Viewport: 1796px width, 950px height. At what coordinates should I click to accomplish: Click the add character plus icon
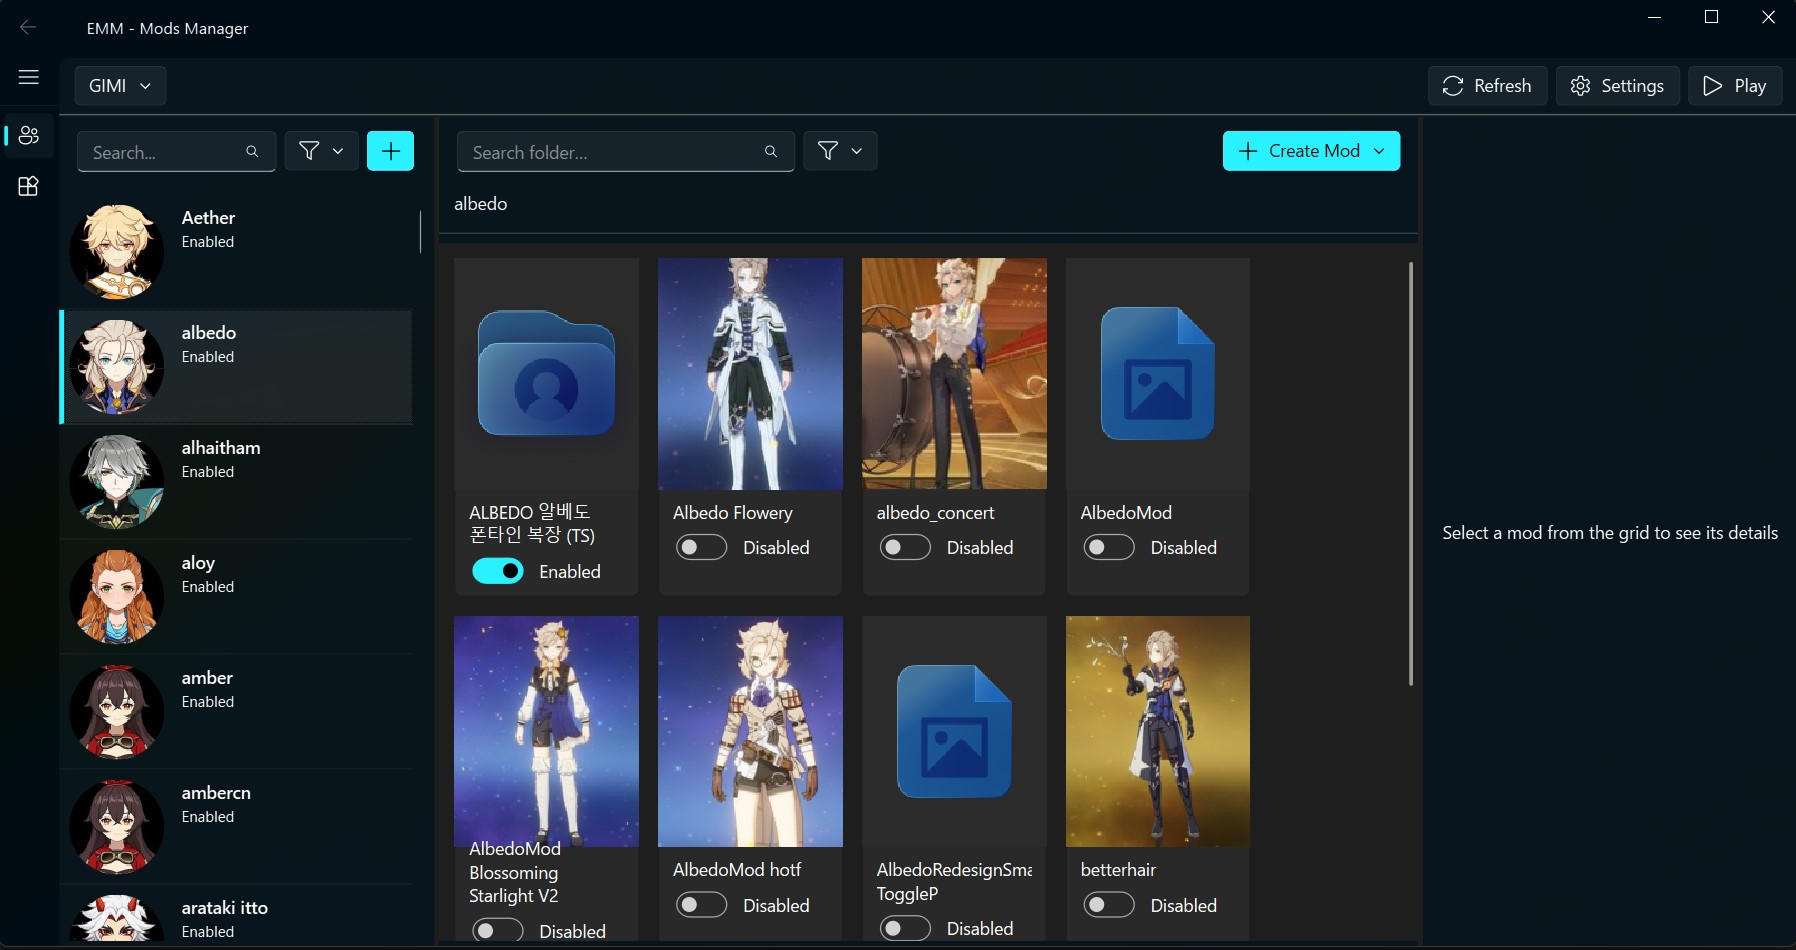[x=390, y=150]
